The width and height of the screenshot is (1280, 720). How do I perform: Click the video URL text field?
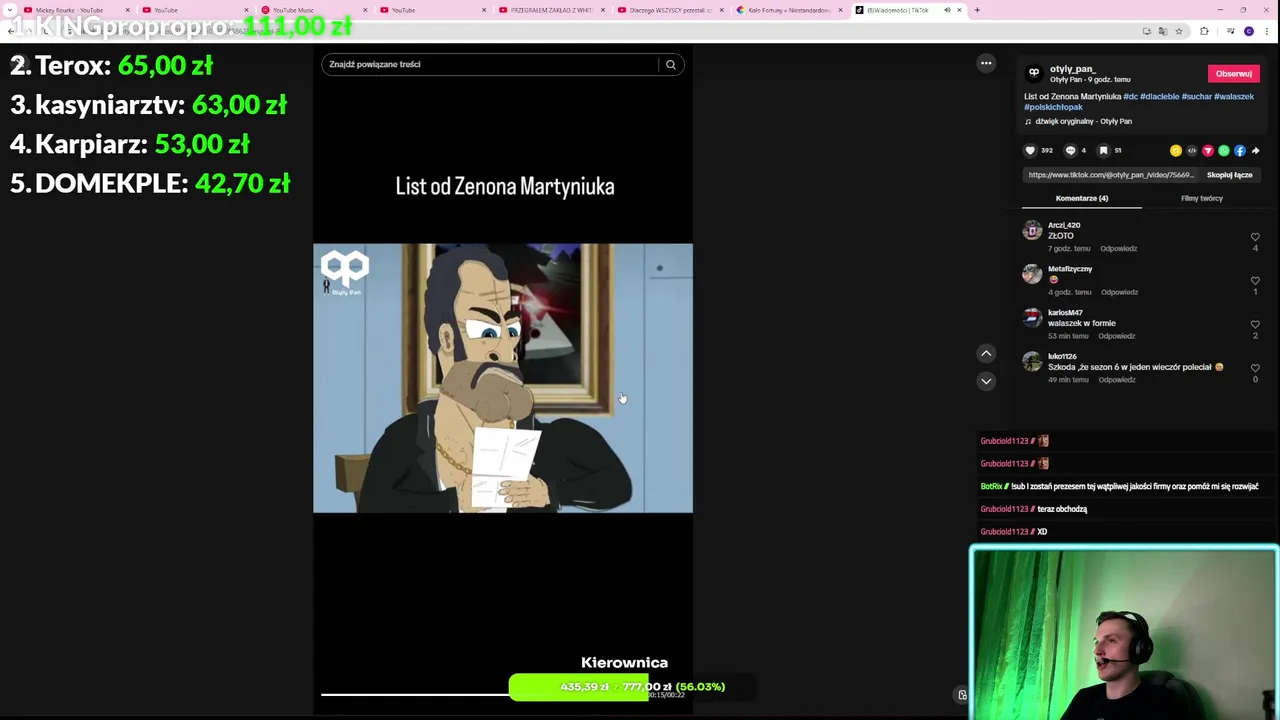pos(1111,175)
